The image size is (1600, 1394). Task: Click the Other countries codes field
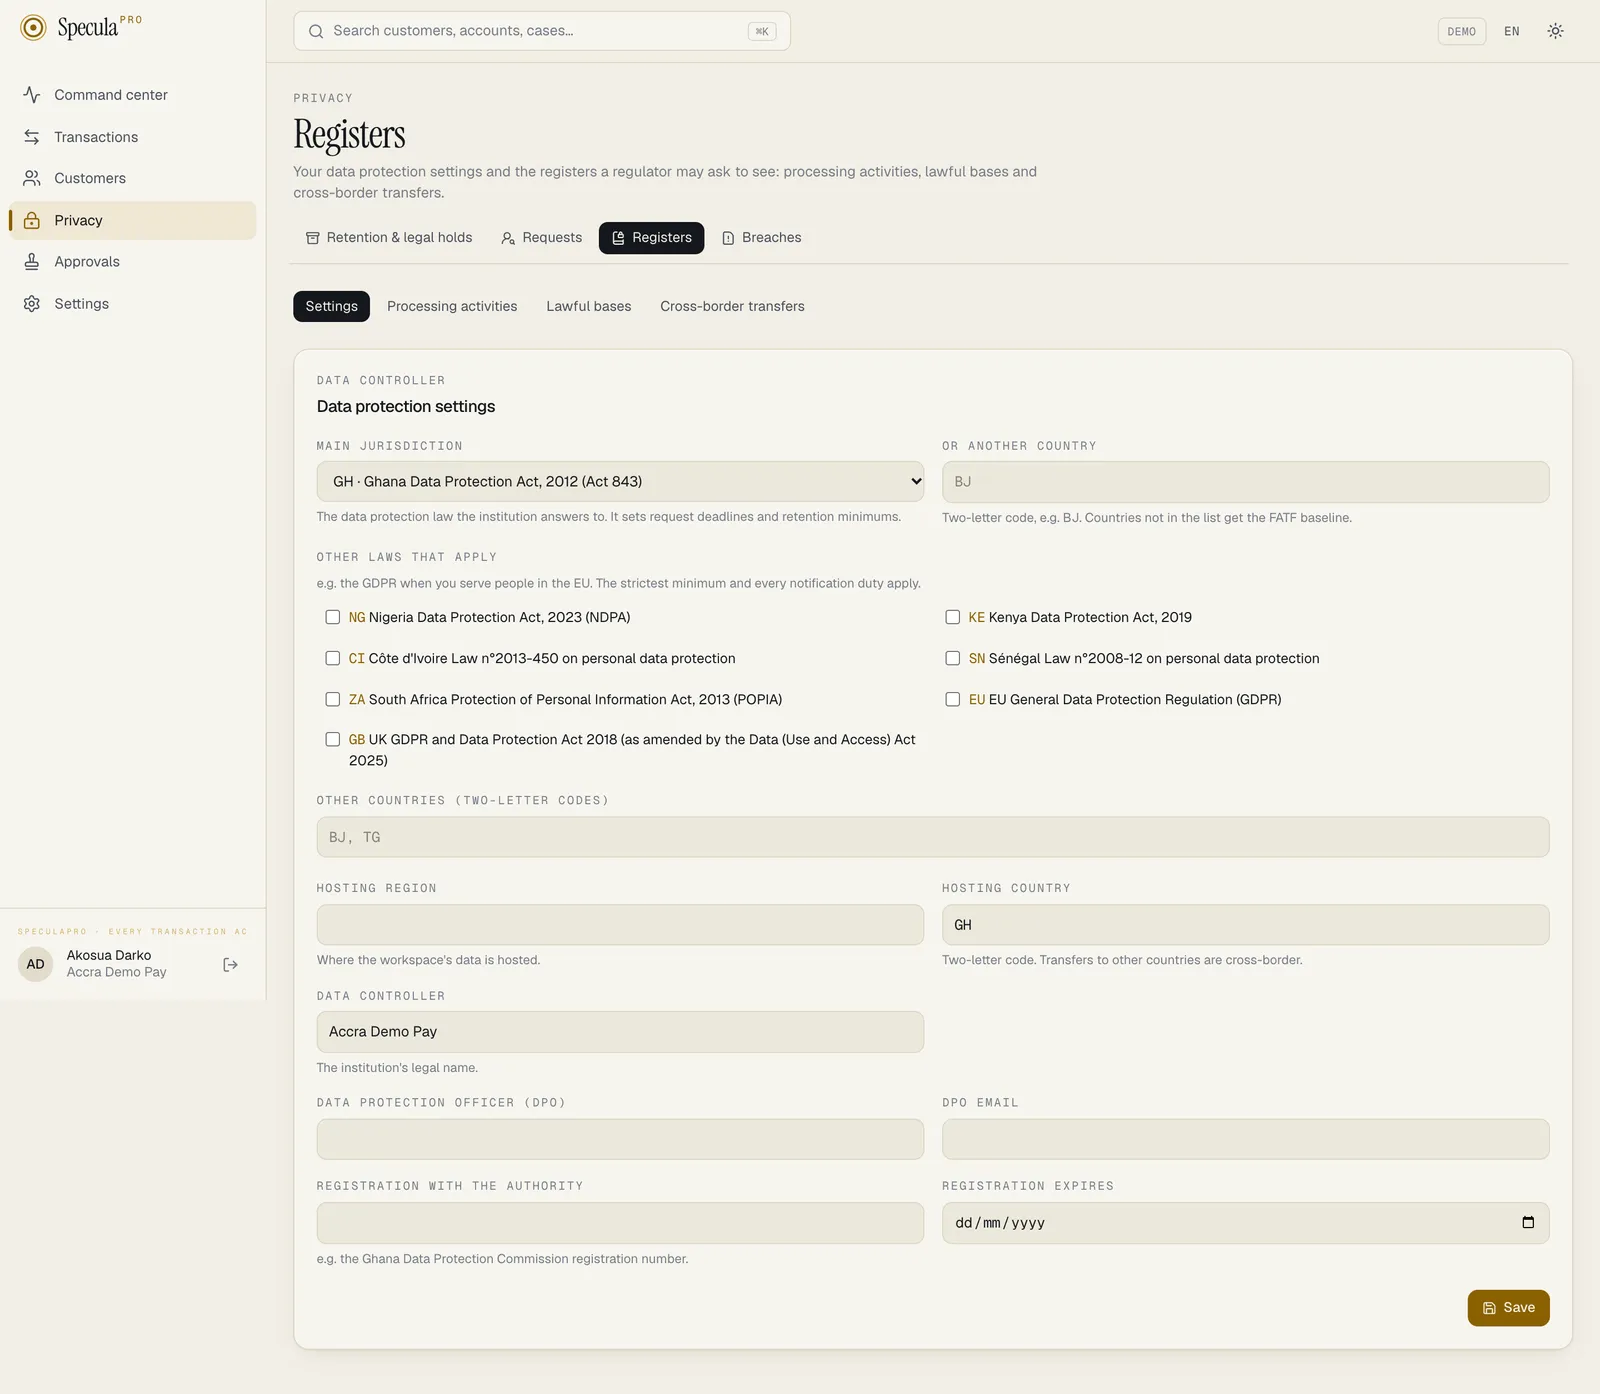[933, 837]
